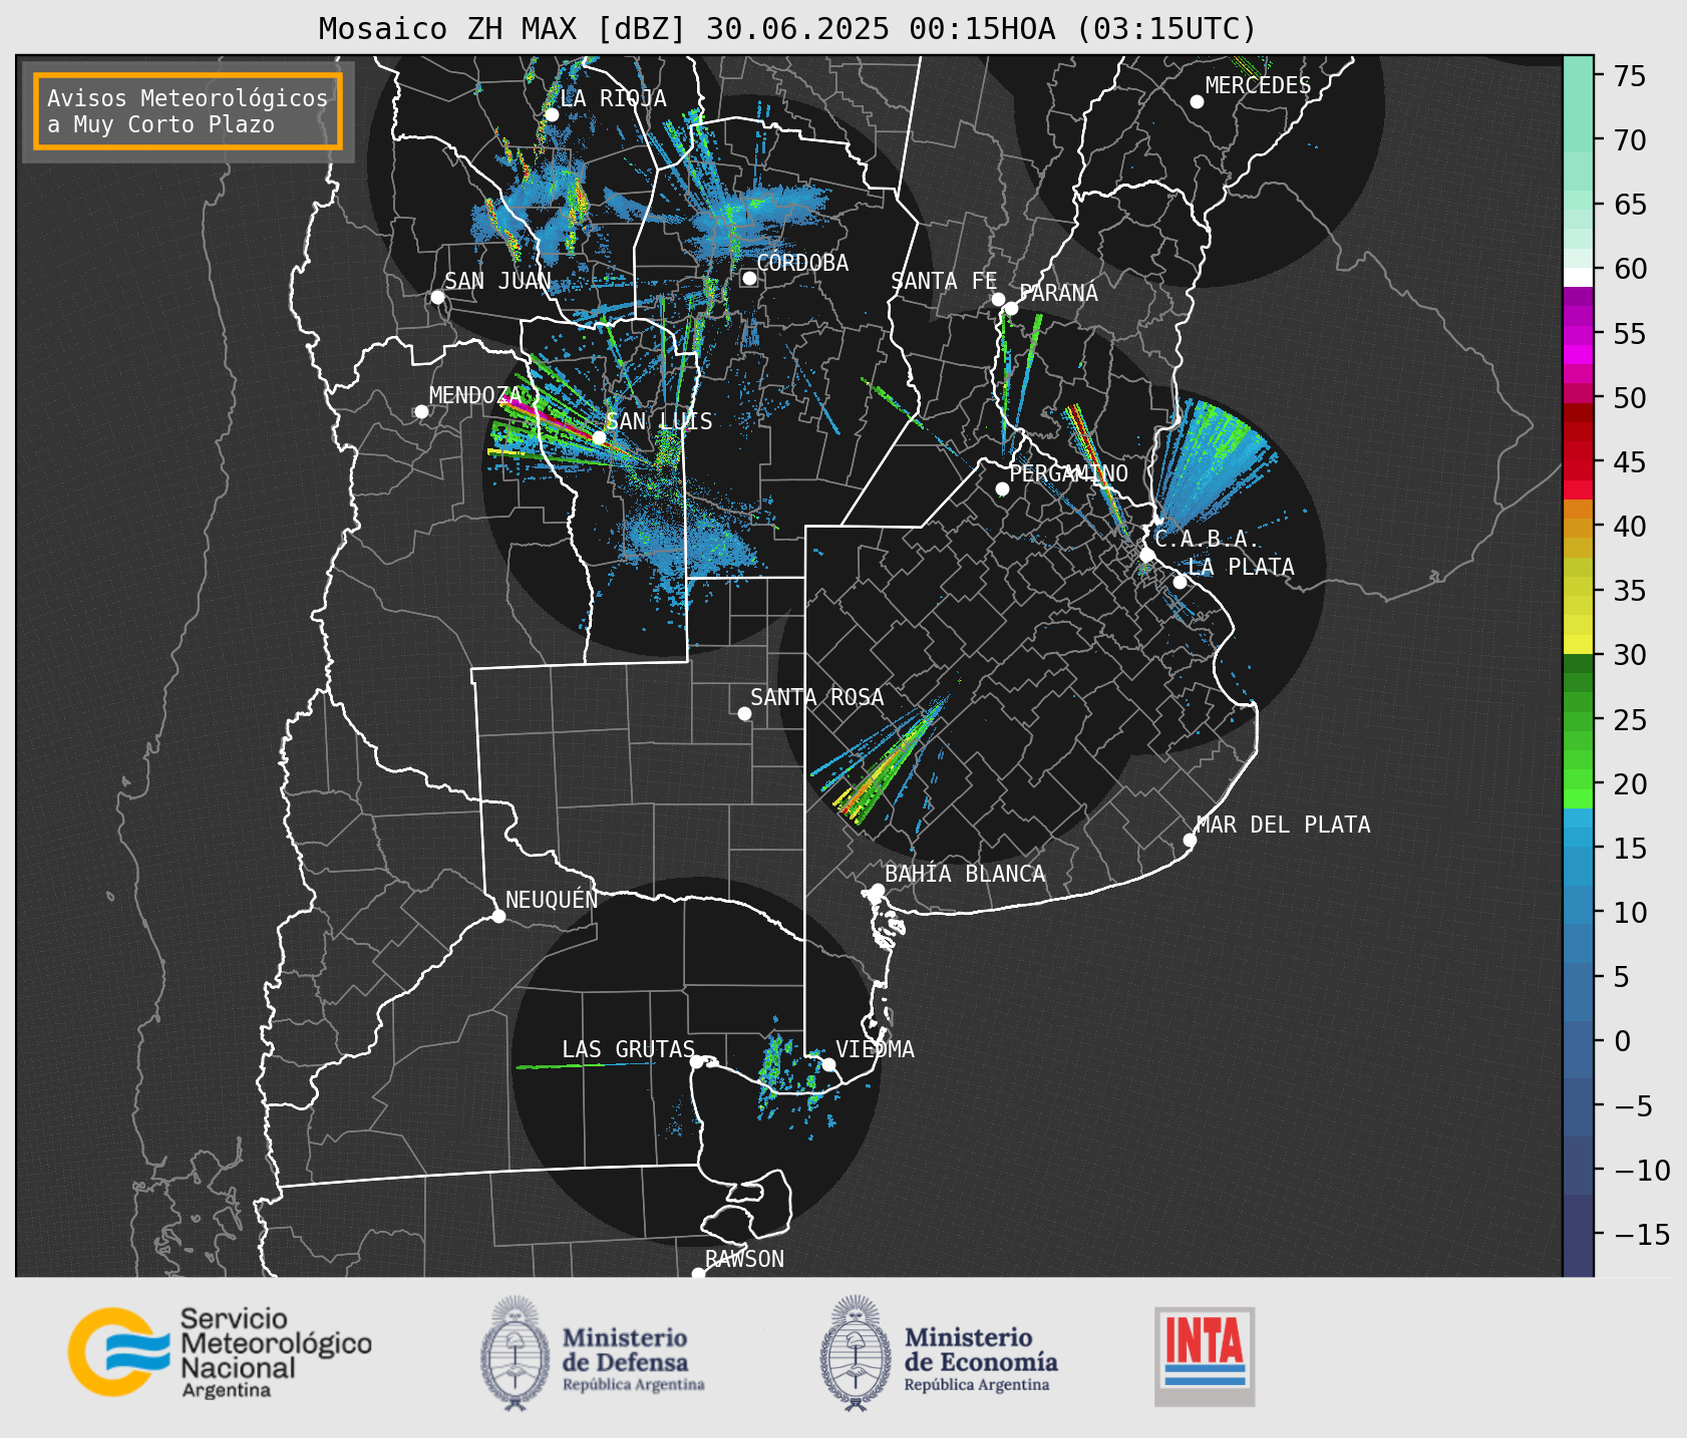
Task: Select the MENDOZA city marker
Action: pyautogui.click(x=421, y=412)
